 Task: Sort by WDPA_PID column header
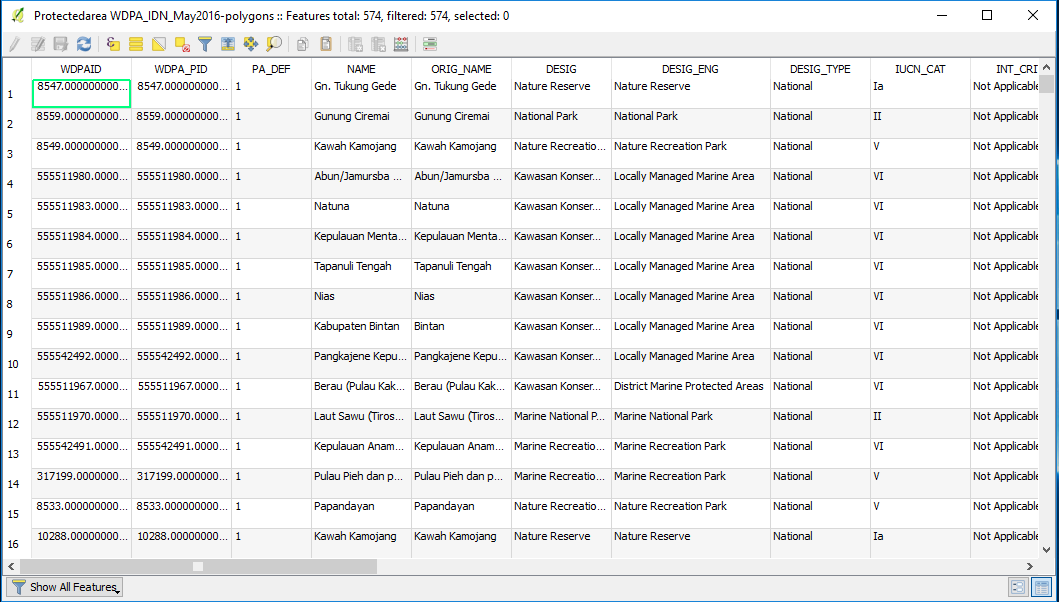click(181, 69)
